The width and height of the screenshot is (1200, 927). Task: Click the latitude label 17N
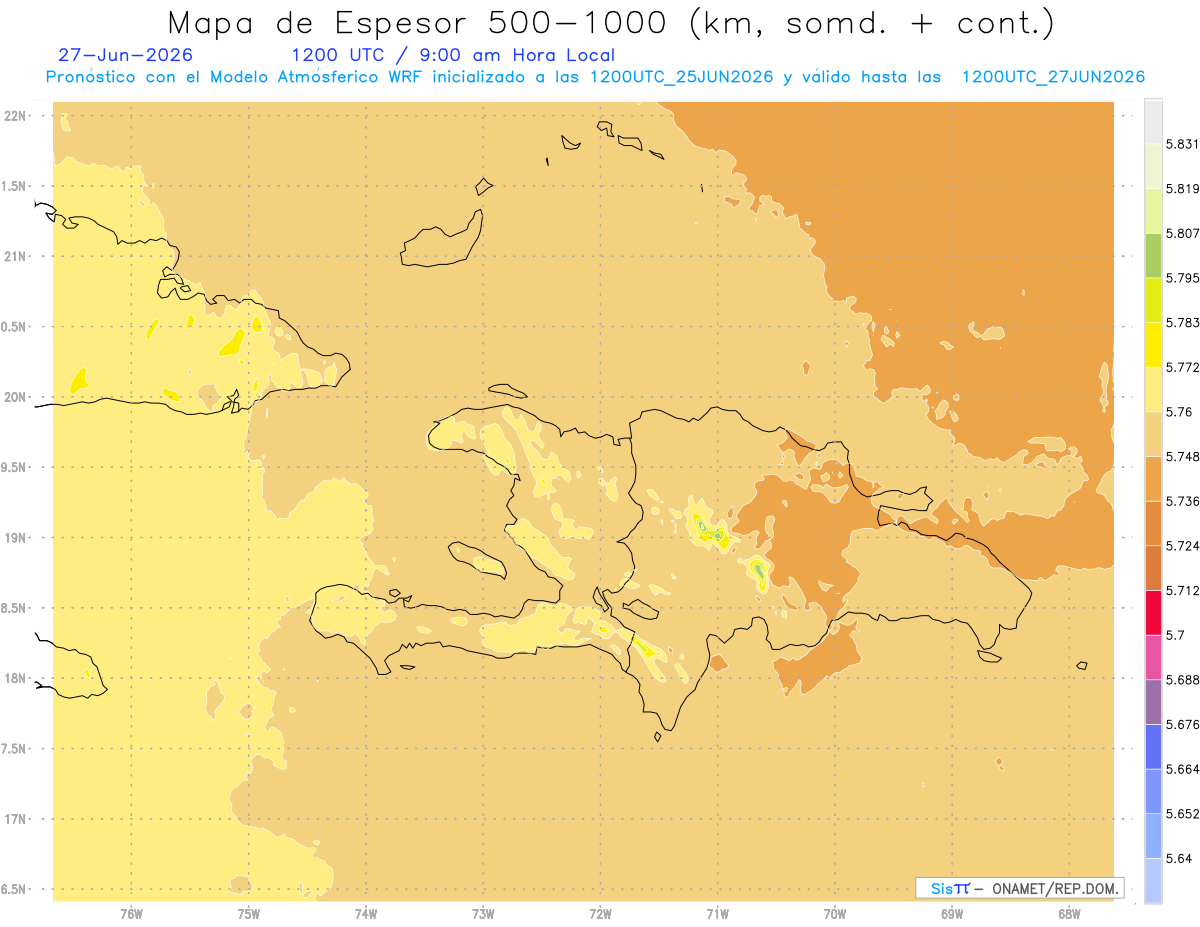(x=16, y=820)
